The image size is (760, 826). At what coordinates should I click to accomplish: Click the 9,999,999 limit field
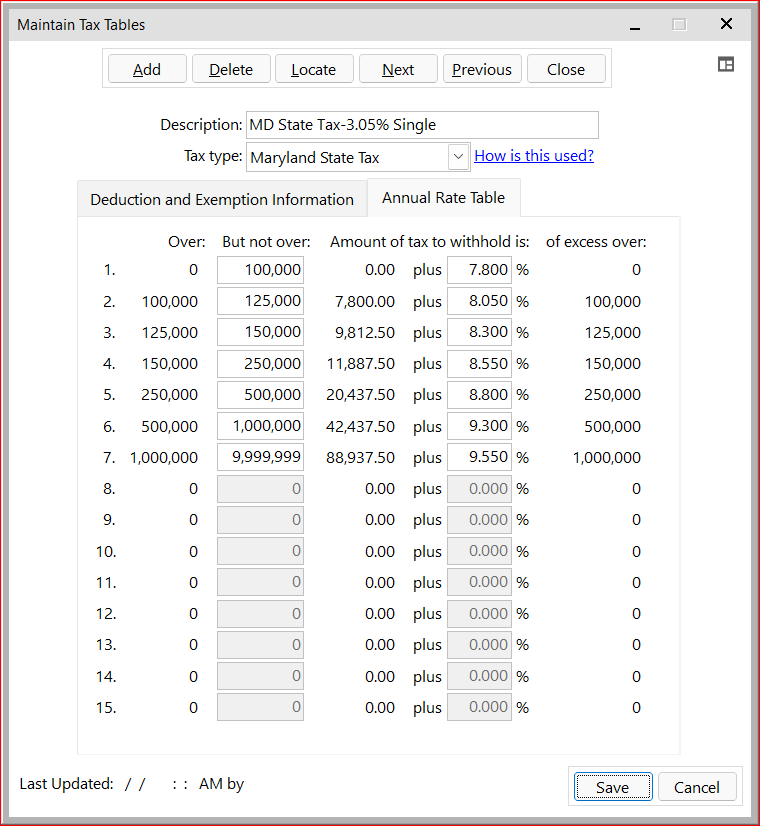coord(260,457)
